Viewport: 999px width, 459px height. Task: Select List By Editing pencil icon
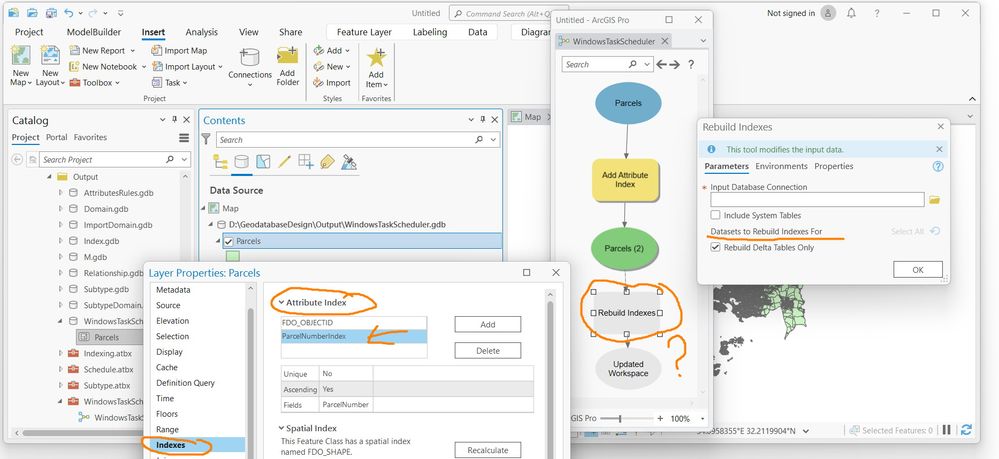(284, 162)
